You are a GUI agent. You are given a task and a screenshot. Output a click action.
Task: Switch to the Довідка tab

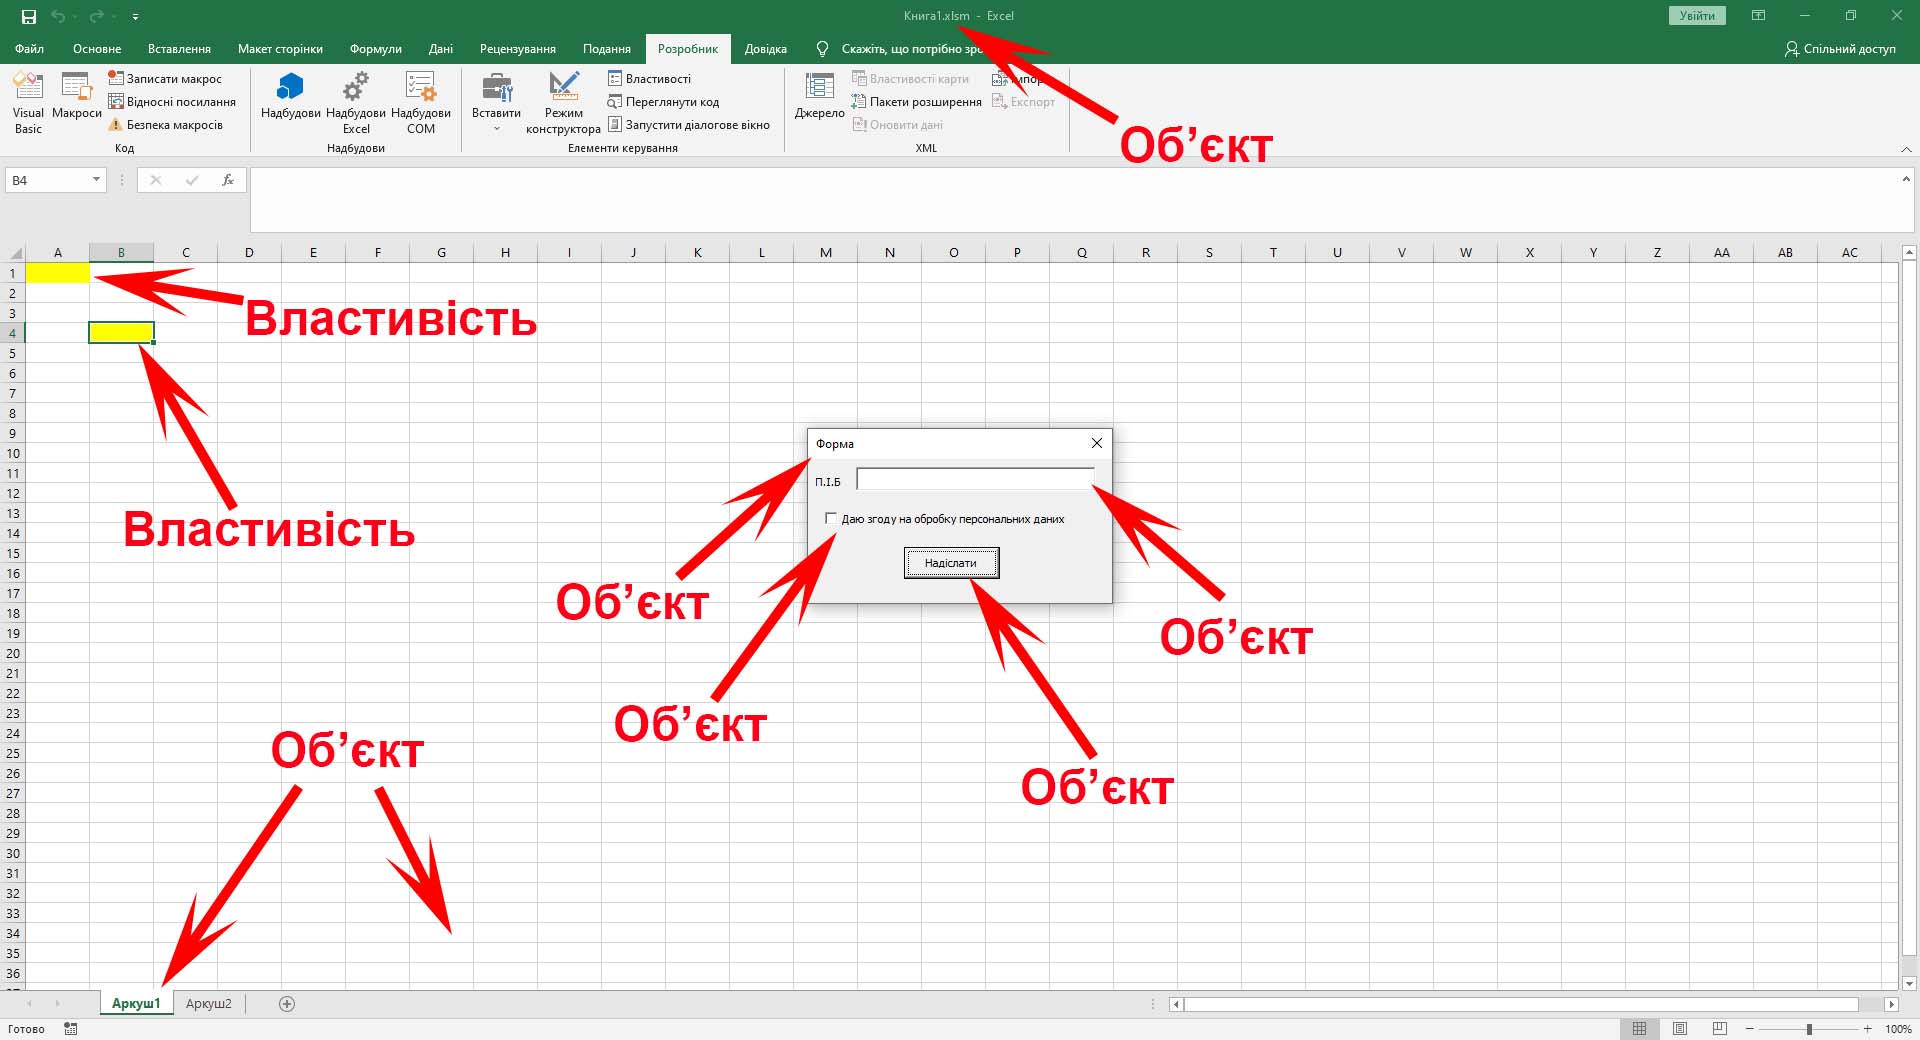coord(765,48)
